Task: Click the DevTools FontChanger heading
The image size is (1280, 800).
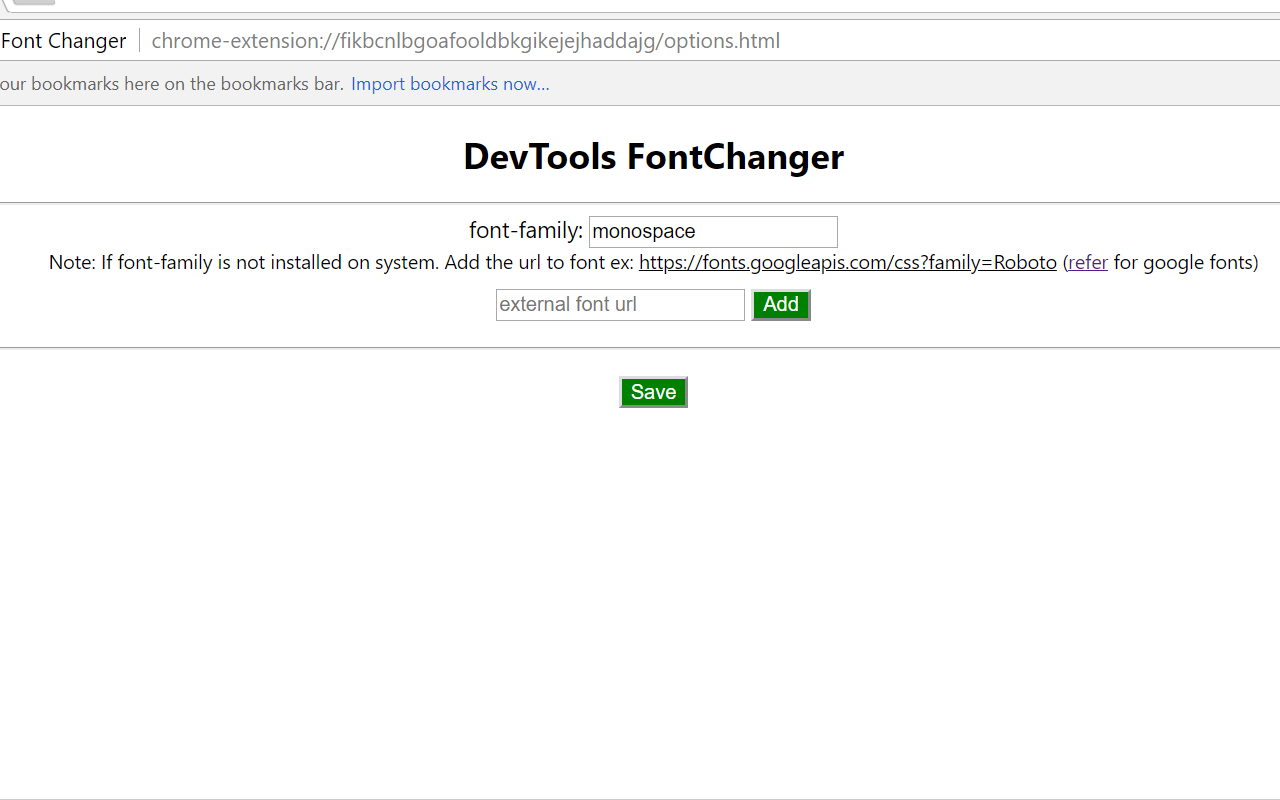Action: click(653, 156)
